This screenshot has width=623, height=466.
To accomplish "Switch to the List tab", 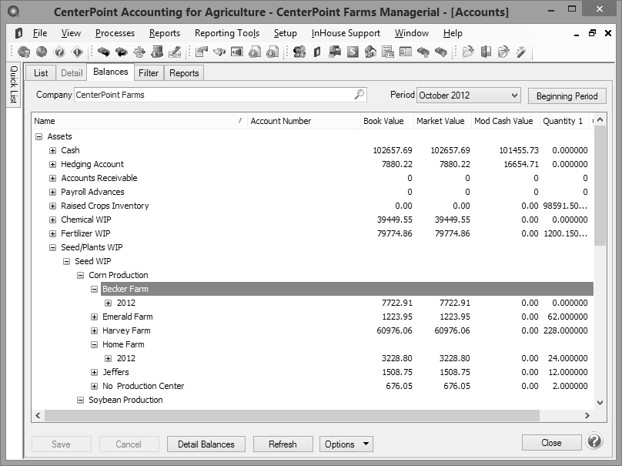I will 41,73.
